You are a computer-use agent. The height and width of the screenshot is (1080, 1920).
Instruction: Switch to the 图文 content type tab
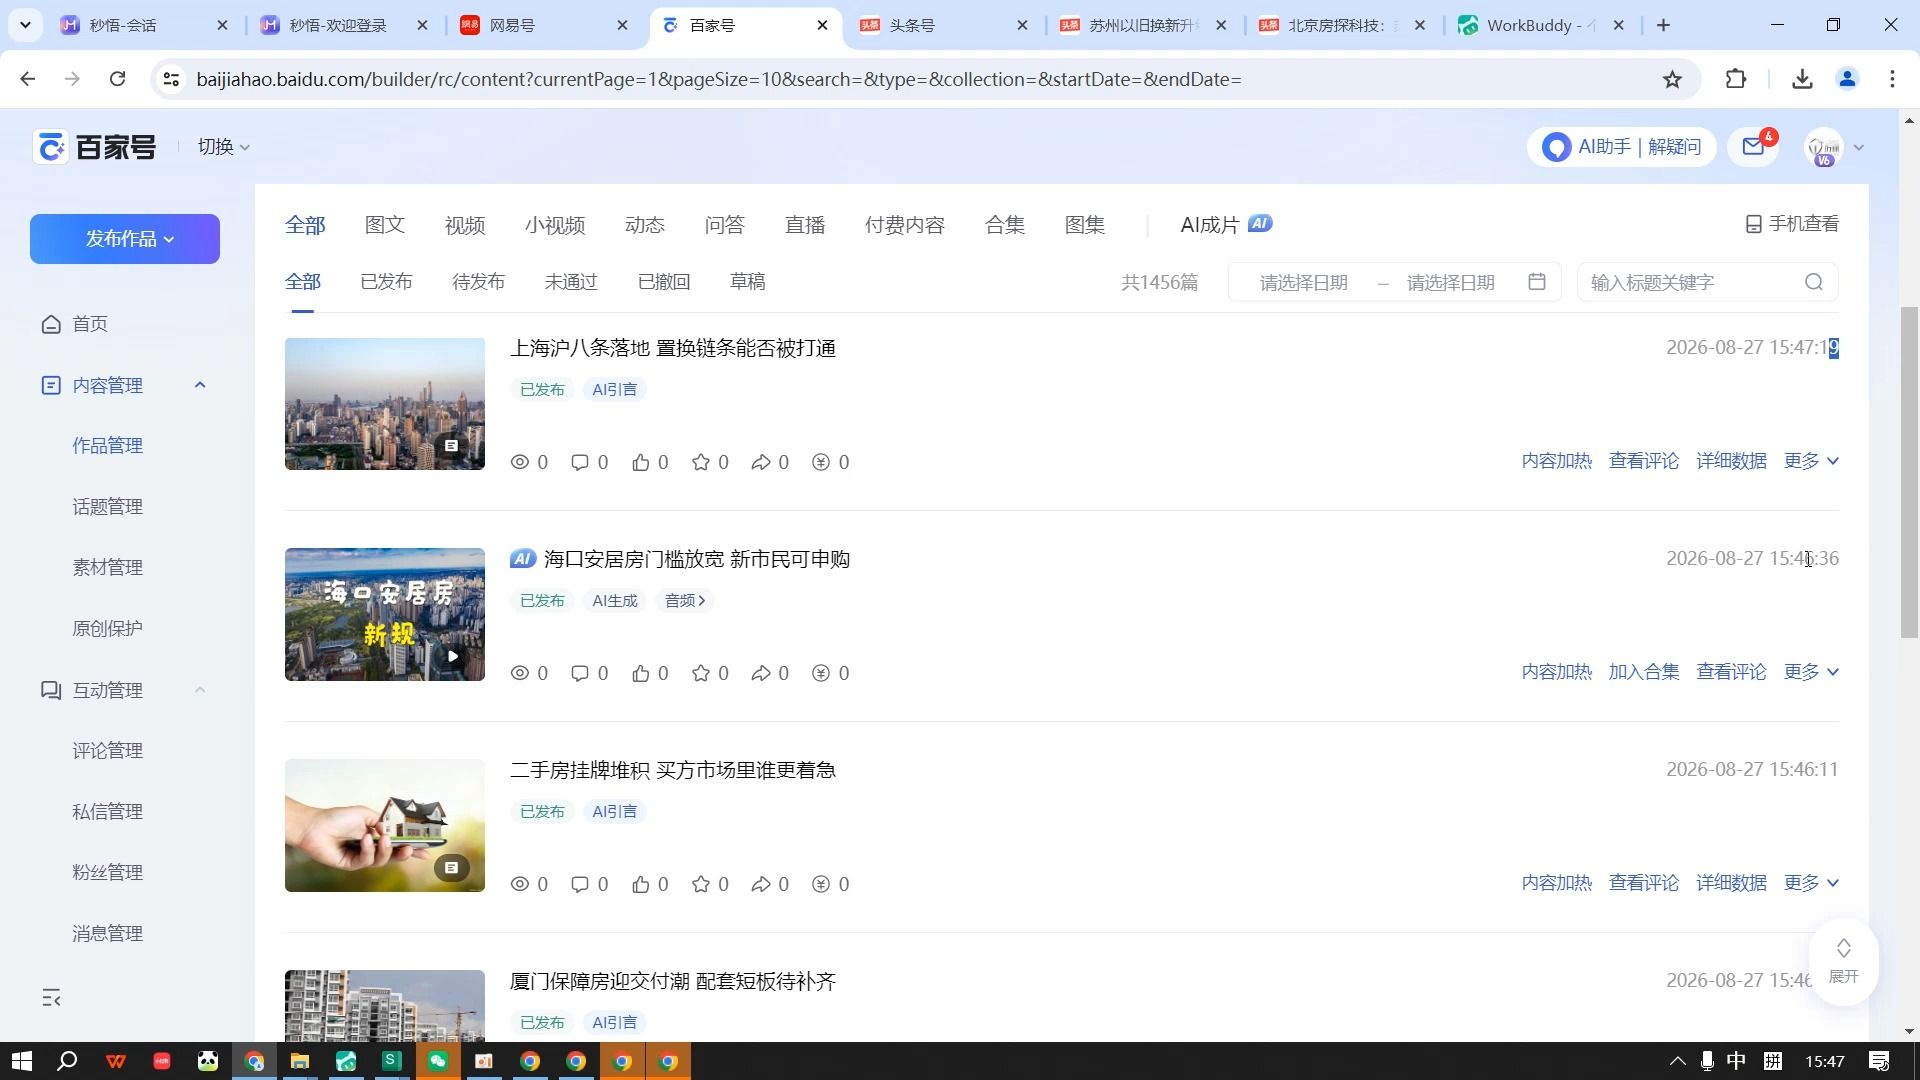(385, 225)
